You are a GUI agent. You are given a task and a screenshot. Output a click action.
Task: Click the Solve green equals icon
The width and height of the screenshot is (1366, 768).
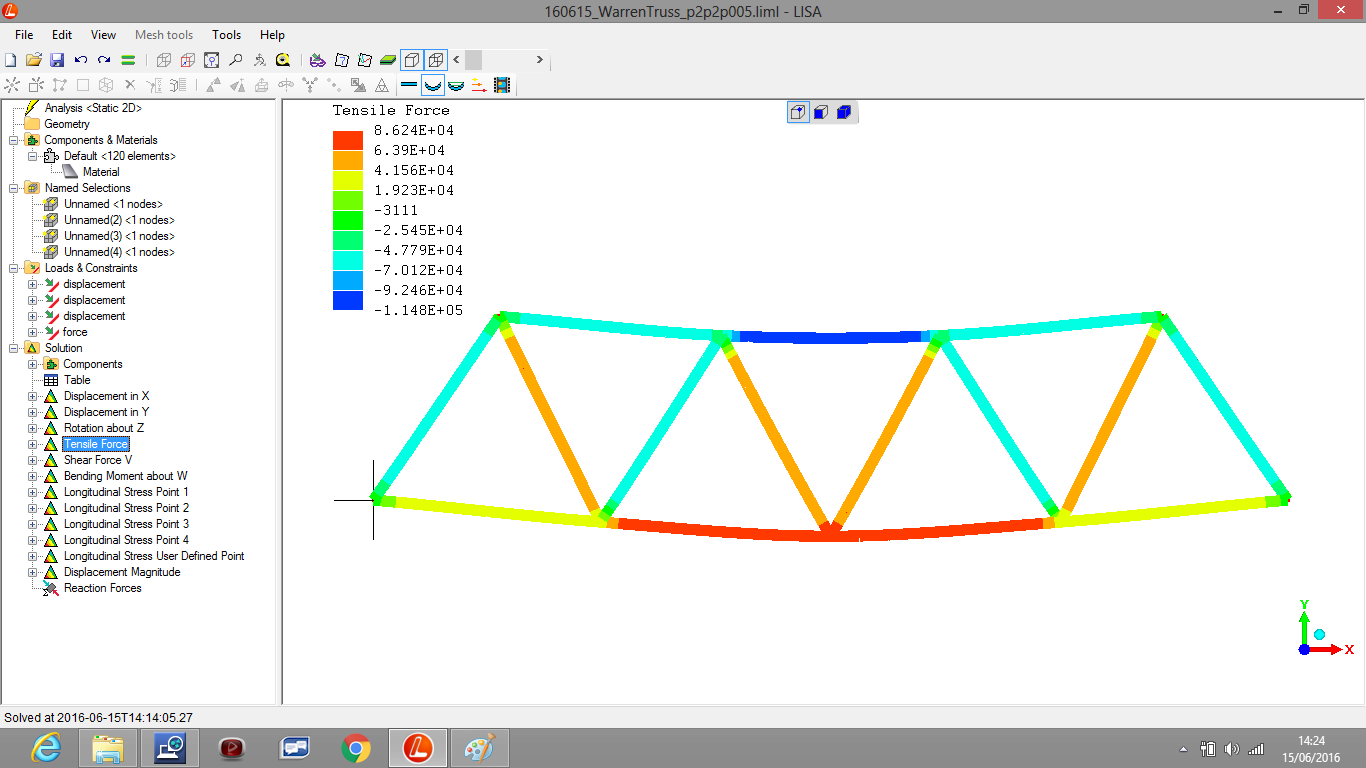point(128,60)
